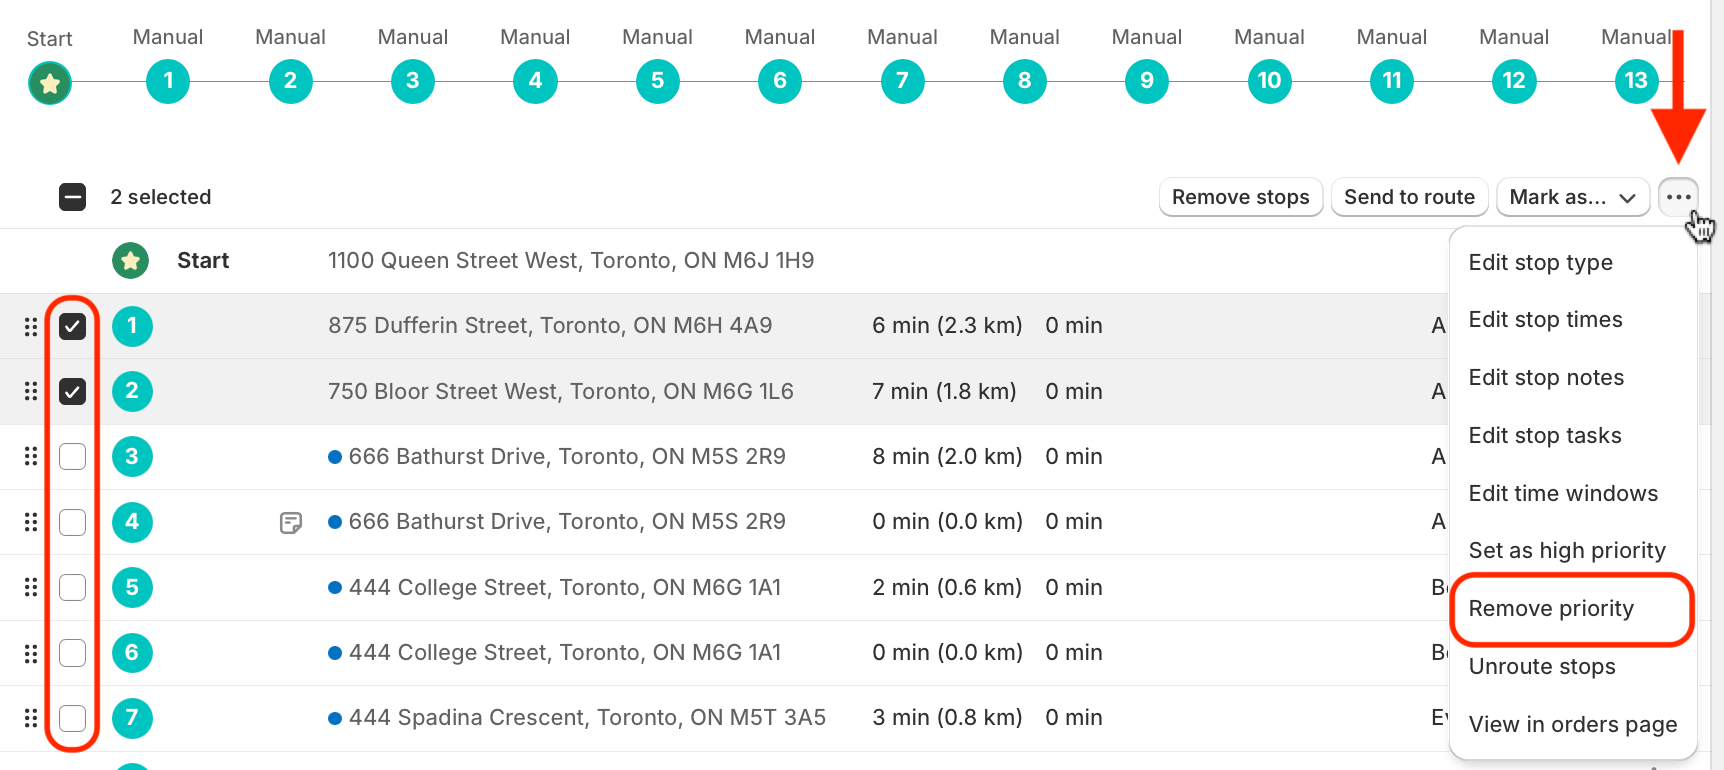Uncheck stop 1 875 Dufferin Street

pyautogui.click(x=72, y=326)
